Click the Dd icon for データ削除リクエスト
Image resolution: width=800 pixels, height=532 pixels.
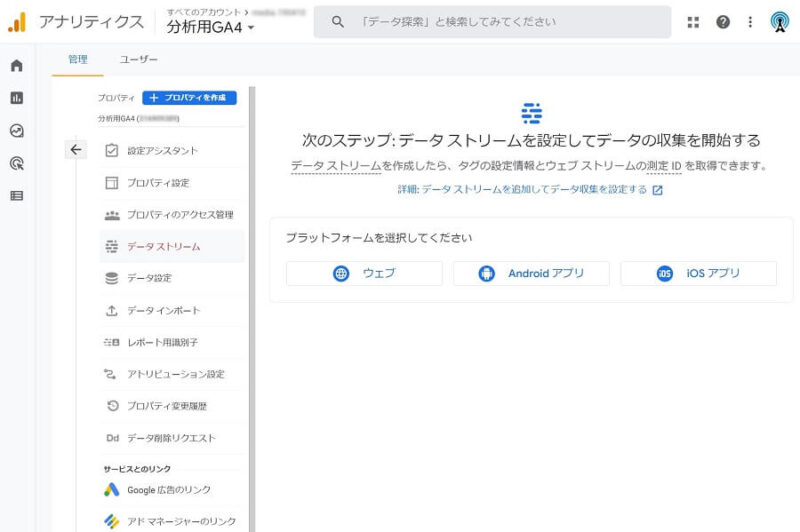pos(113,438)
